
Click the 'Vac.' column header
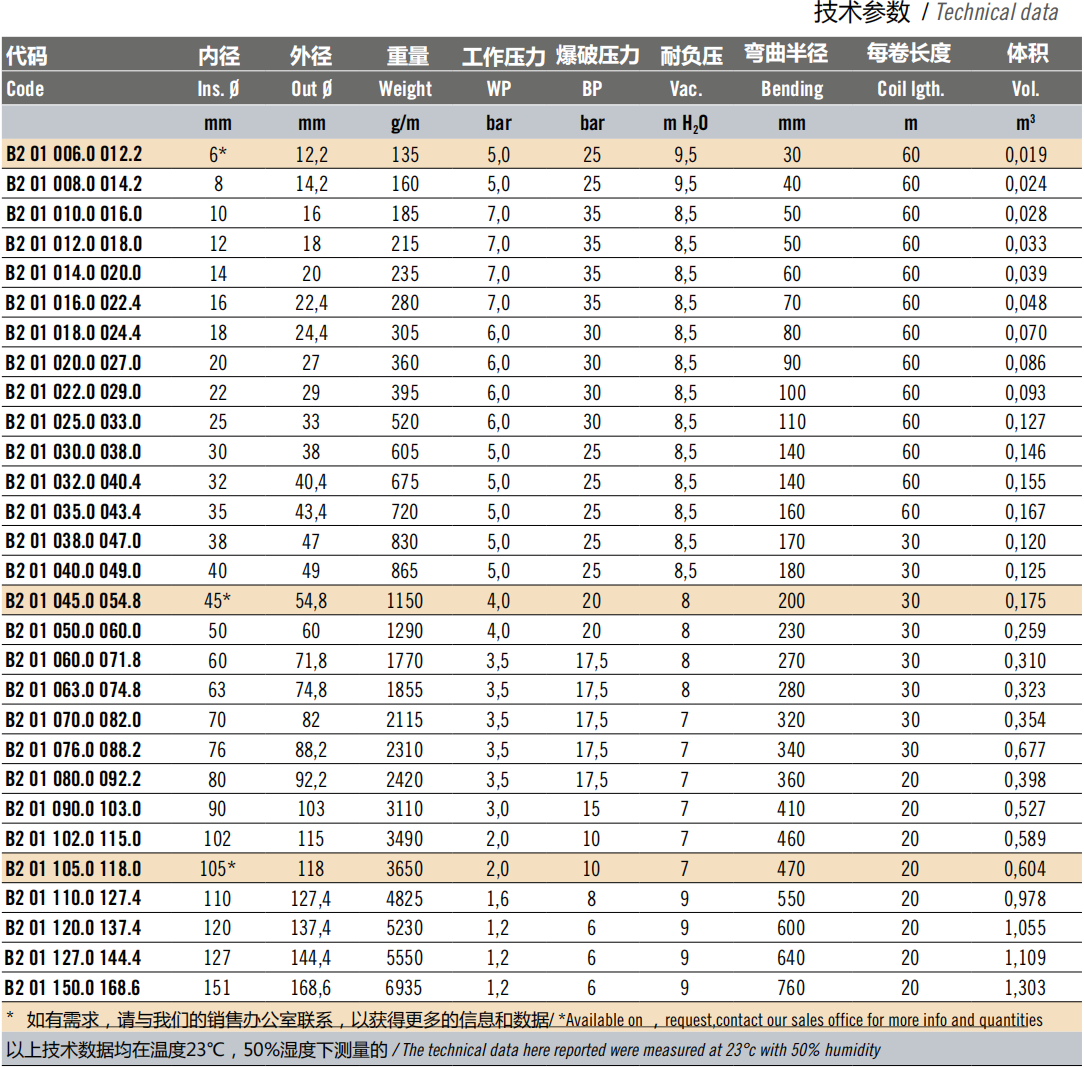pos(686,88)
